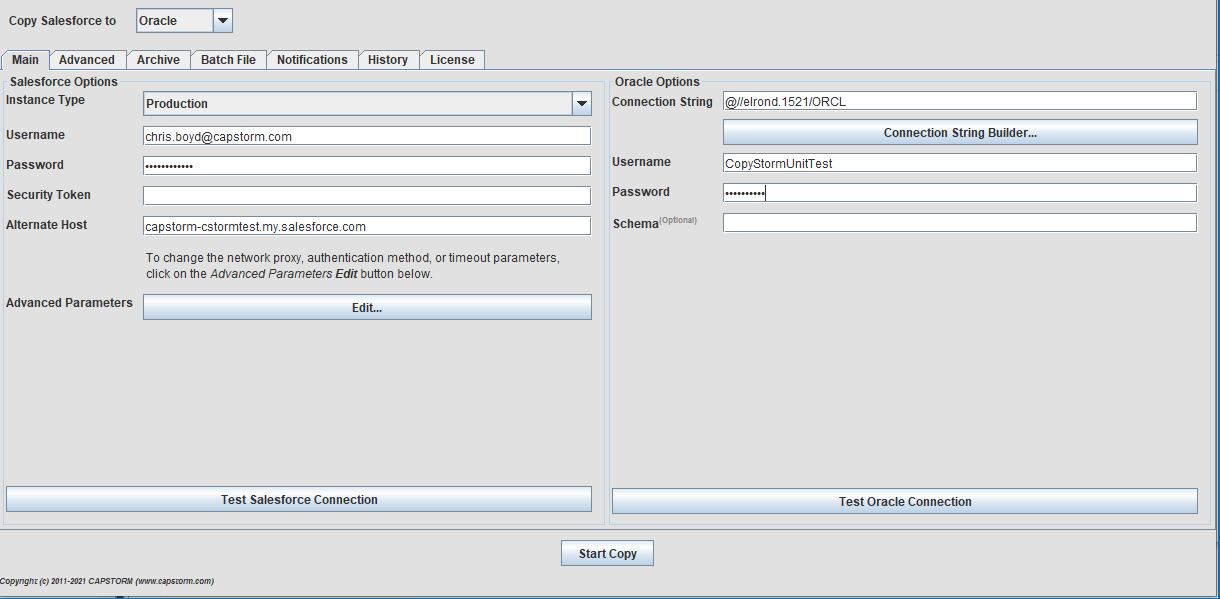The height and width of the screenshot is (599, 1220).
Task: Focus the Oracle Password field
Action: [960, 193]
